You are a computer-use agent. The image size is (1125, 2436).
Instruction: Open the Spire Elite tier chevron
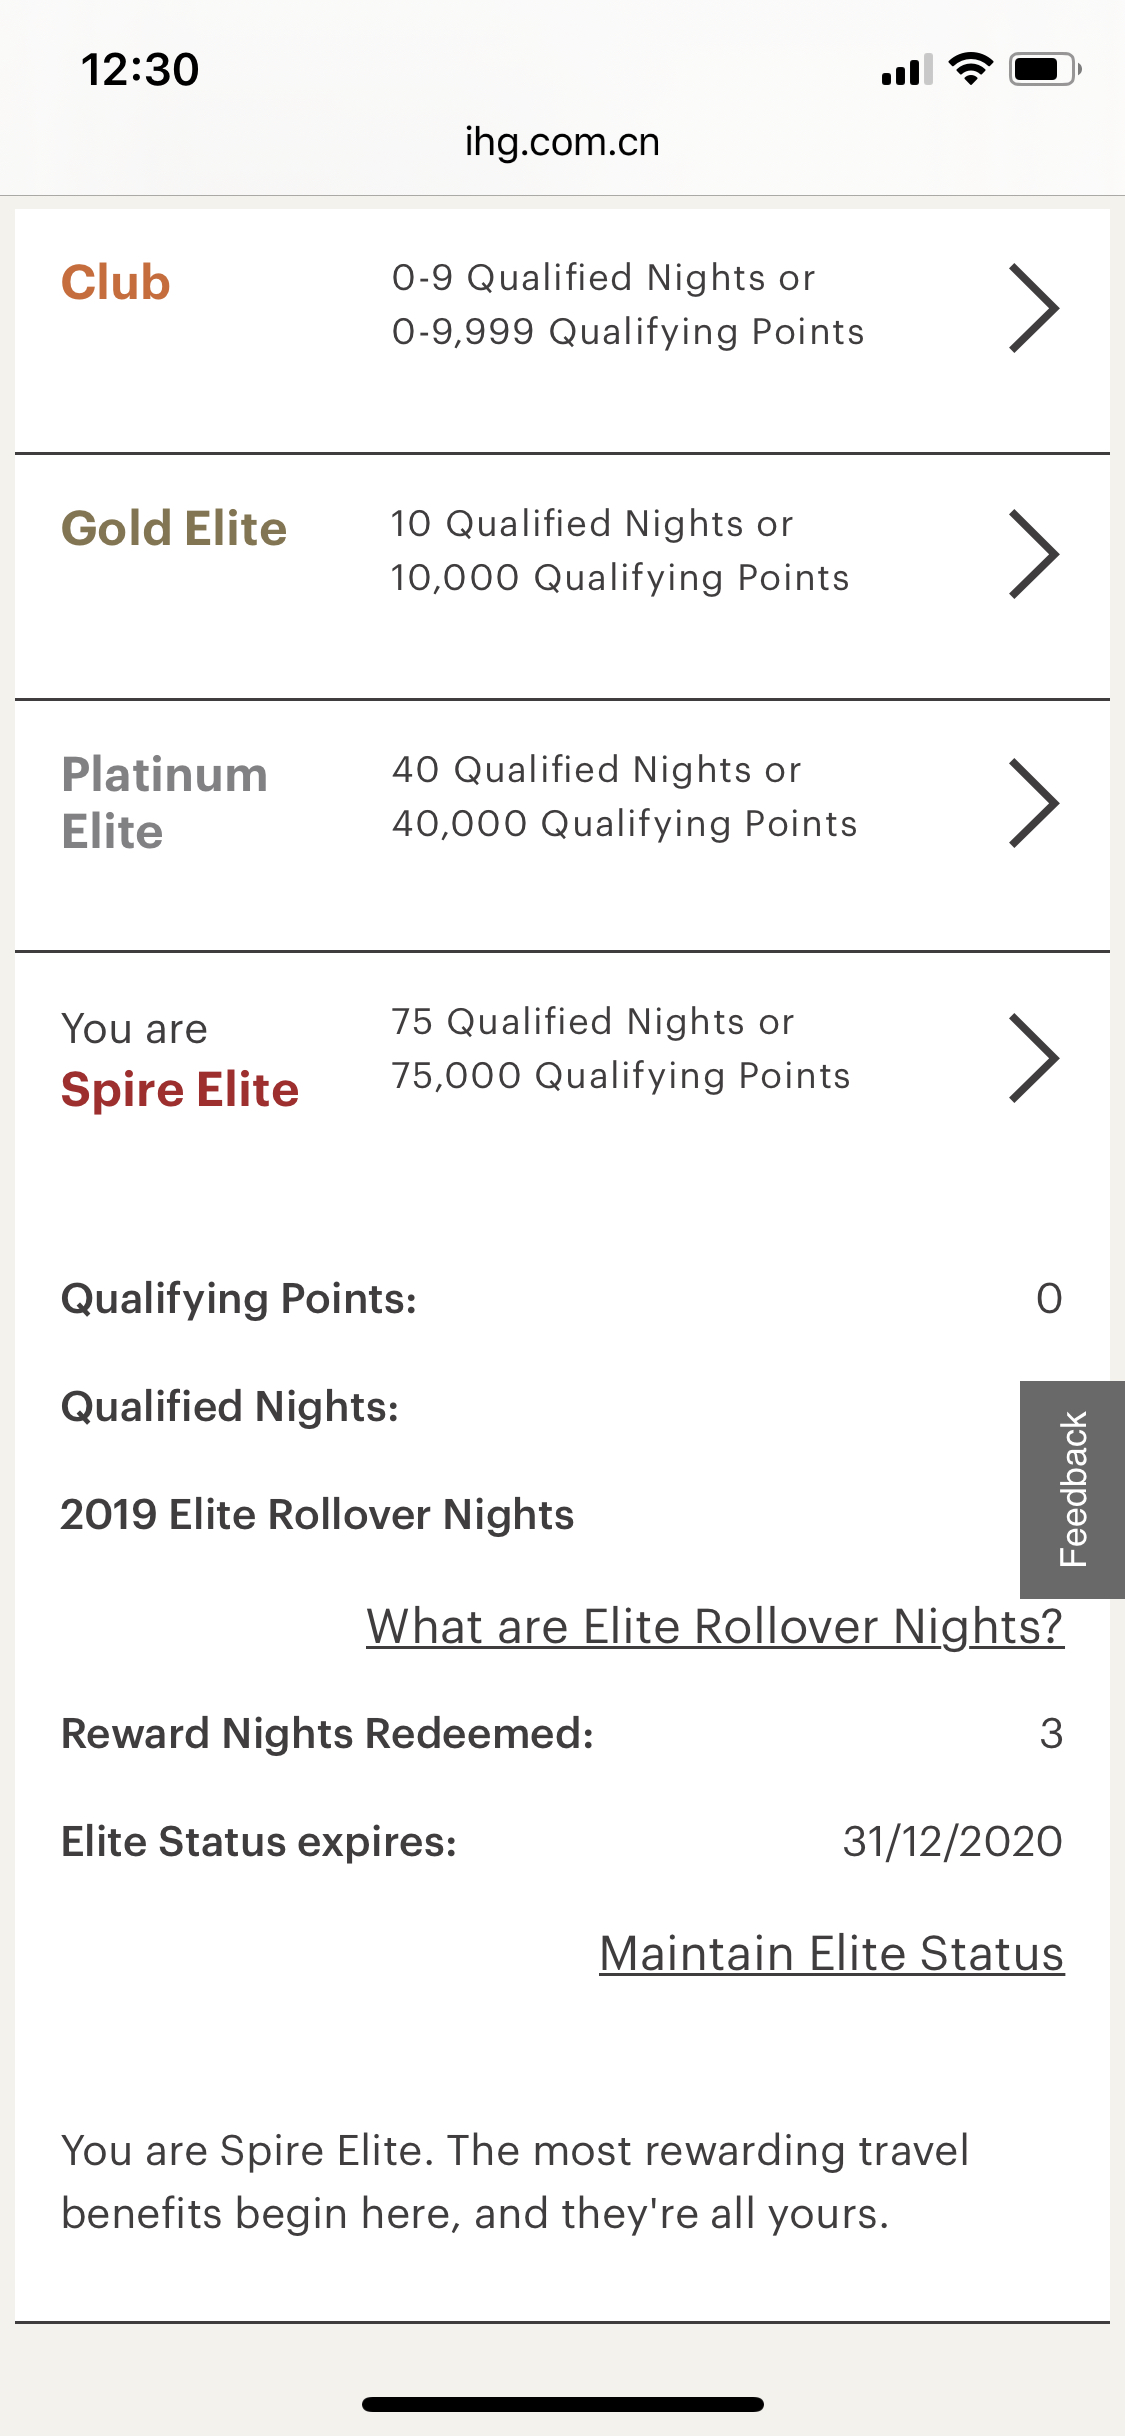(1034, 1058)
